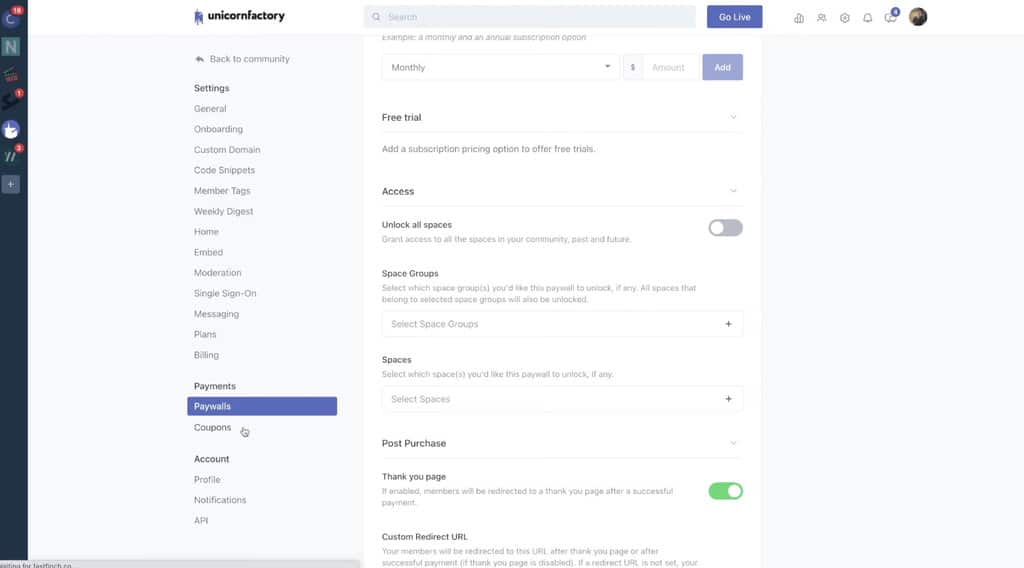Screen dimensions: 1024x568
Task: Click the settings gear icon in header
Action: (x=845, y=17)
